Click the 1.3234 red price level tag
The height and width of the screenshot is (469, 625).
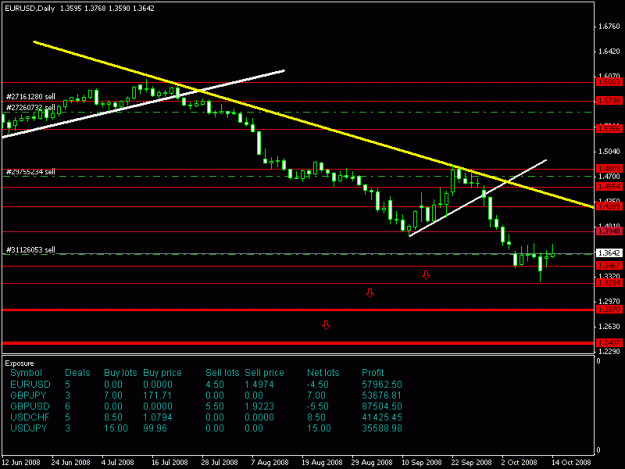(609, 283)
